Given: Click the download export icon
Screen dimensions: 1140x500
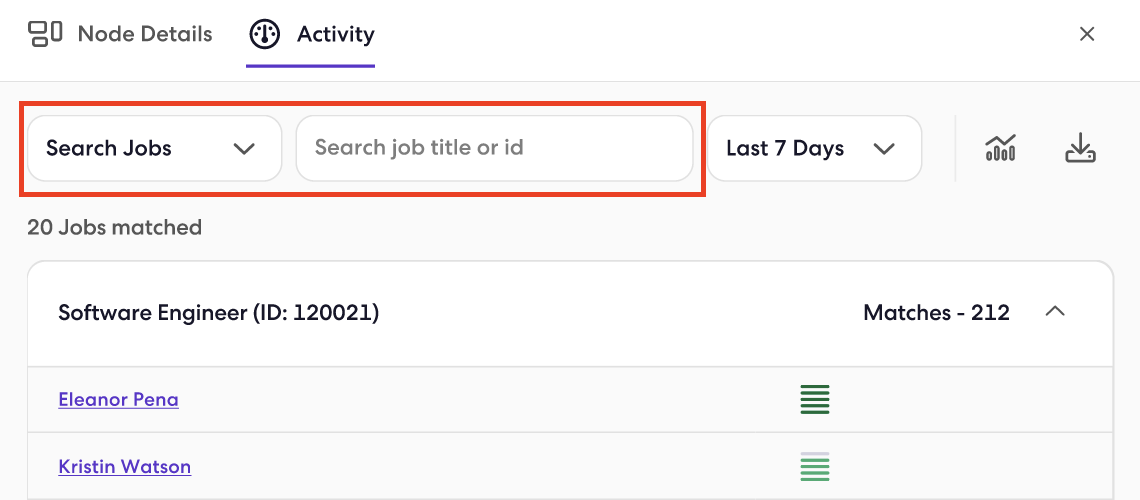Looking at the screenshot, I should 1080,148.
